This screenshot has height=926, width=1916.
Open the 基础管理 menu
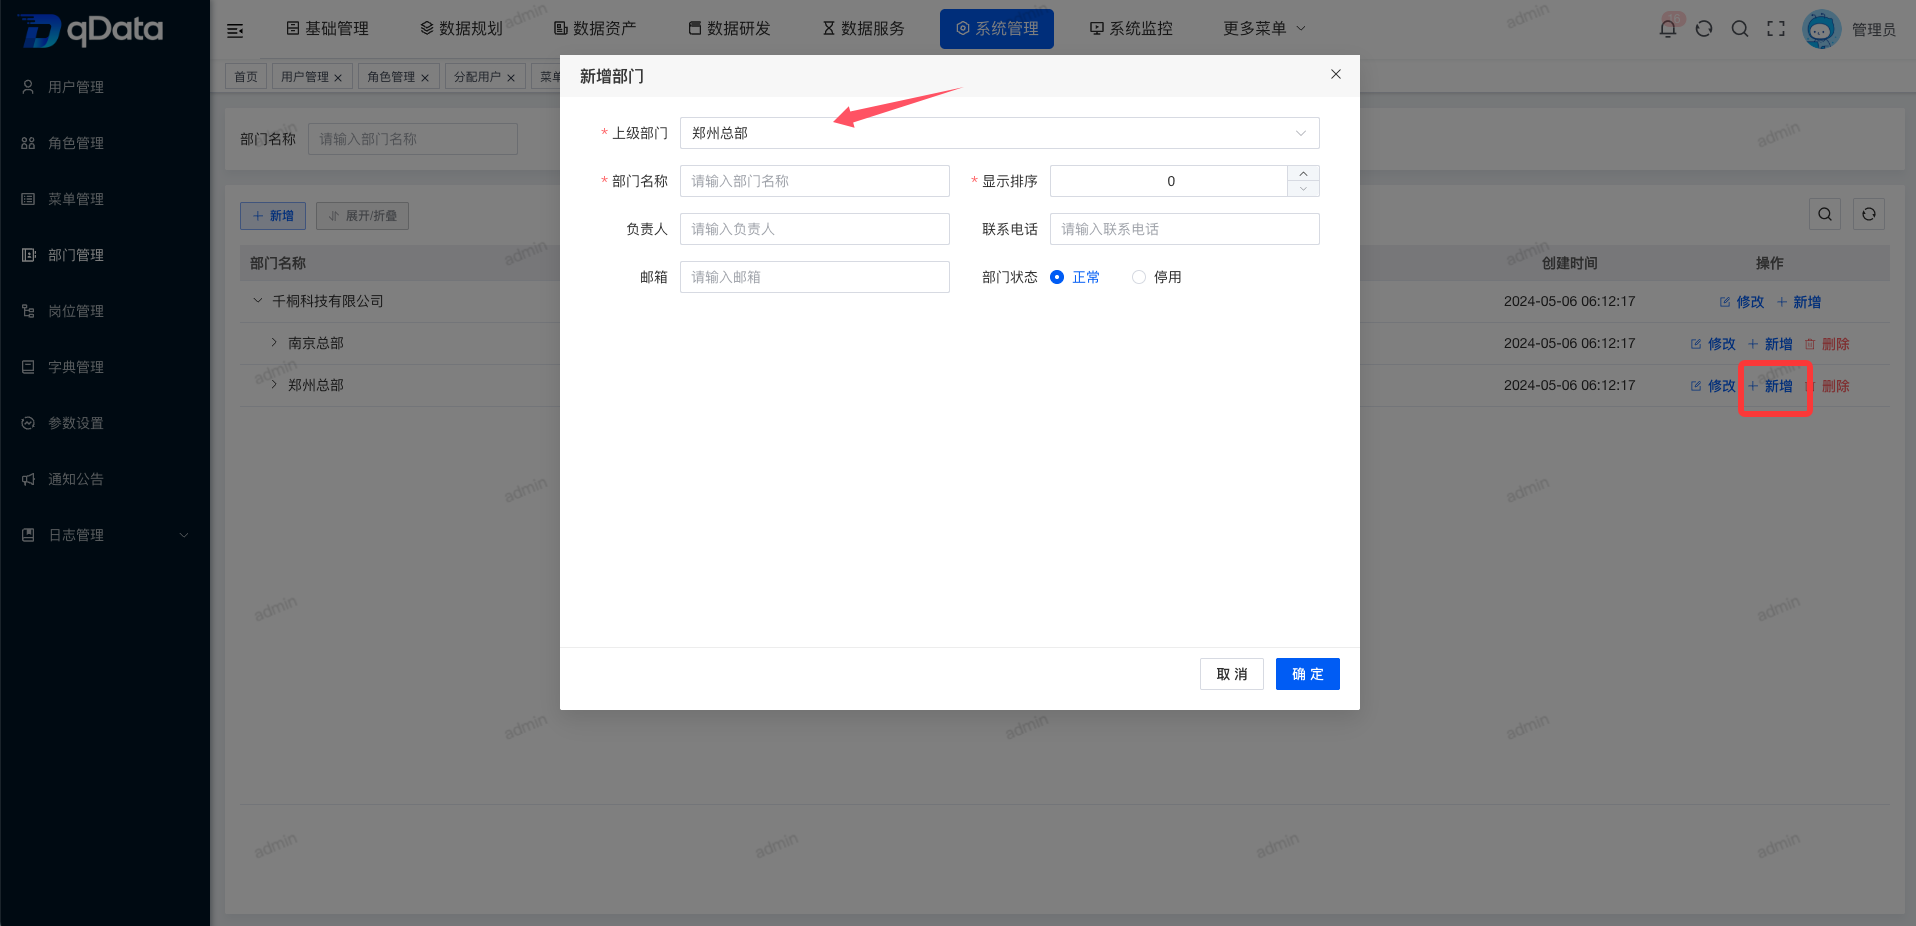[x=327, y=28]
